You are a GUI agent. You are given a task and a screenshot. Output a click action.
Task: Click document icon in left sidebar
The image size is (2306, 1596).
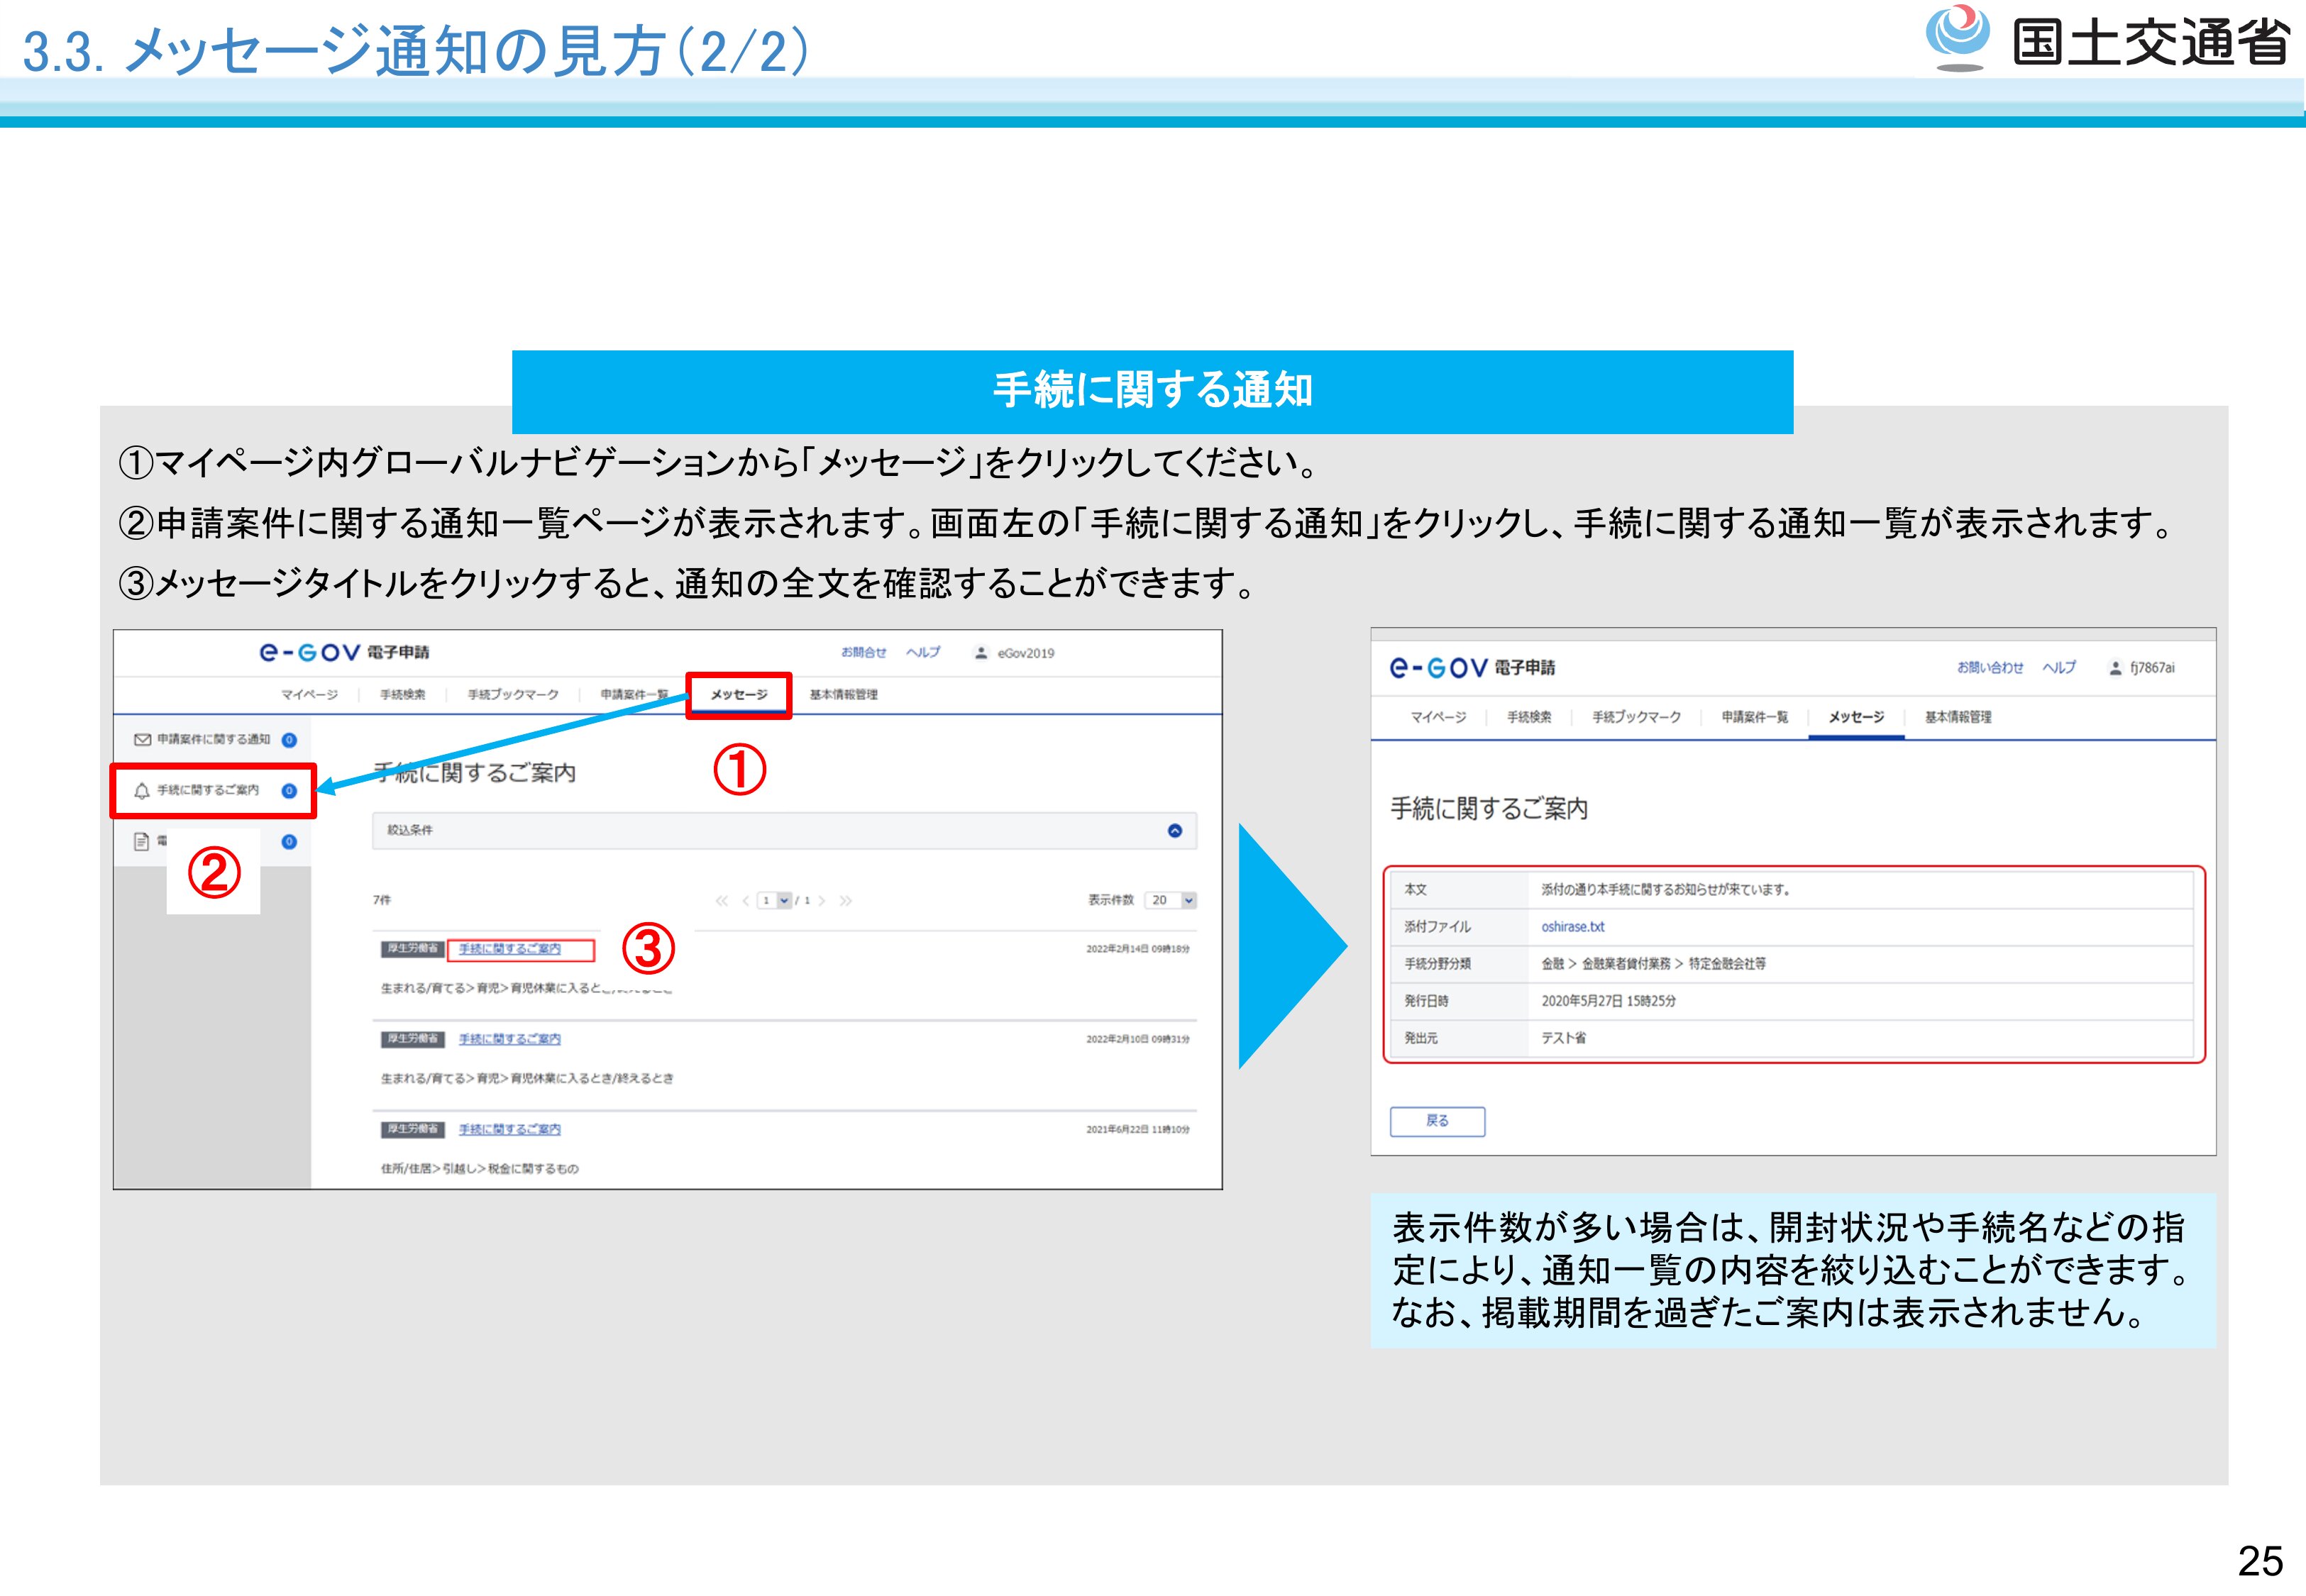pos(142,842)
